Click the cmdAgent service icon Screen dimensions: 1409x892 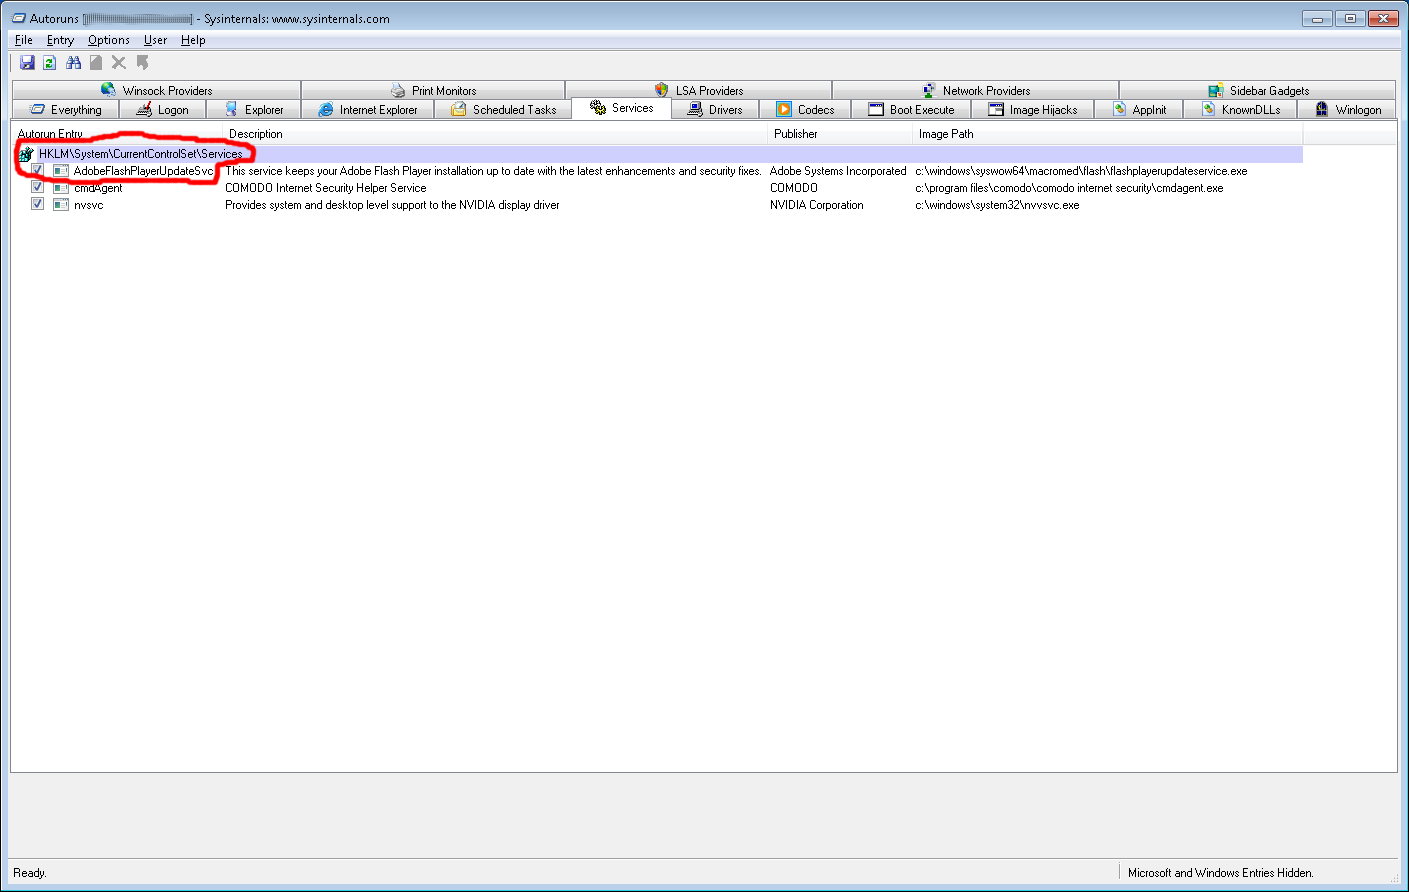tap(61, 188)
